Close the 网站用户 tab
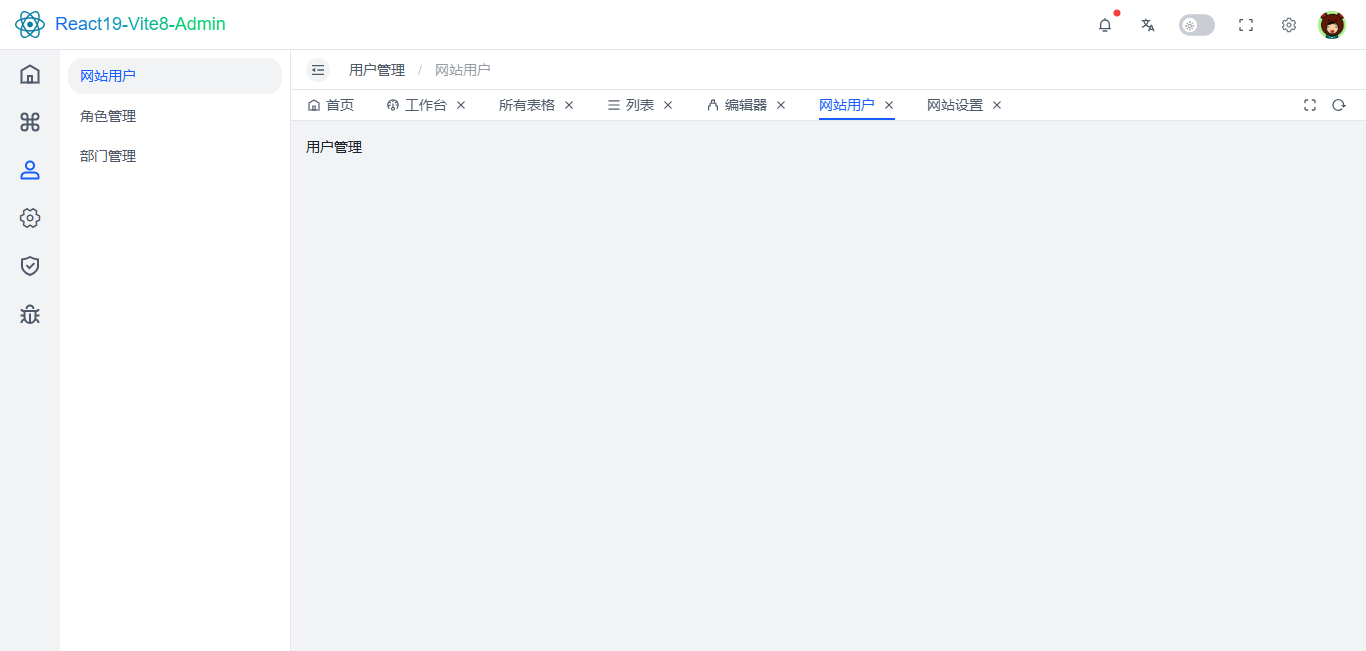Screen dimensions: 1366x651 (x=889, y=105)
